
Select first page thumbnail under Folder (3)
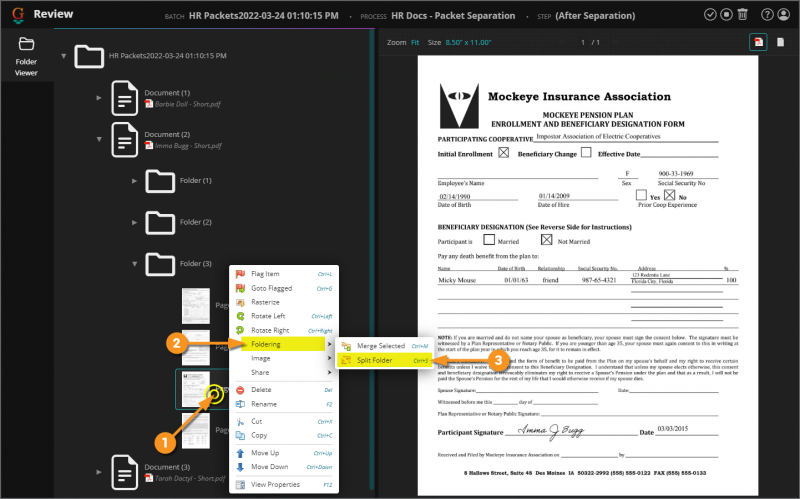(196, 306)
